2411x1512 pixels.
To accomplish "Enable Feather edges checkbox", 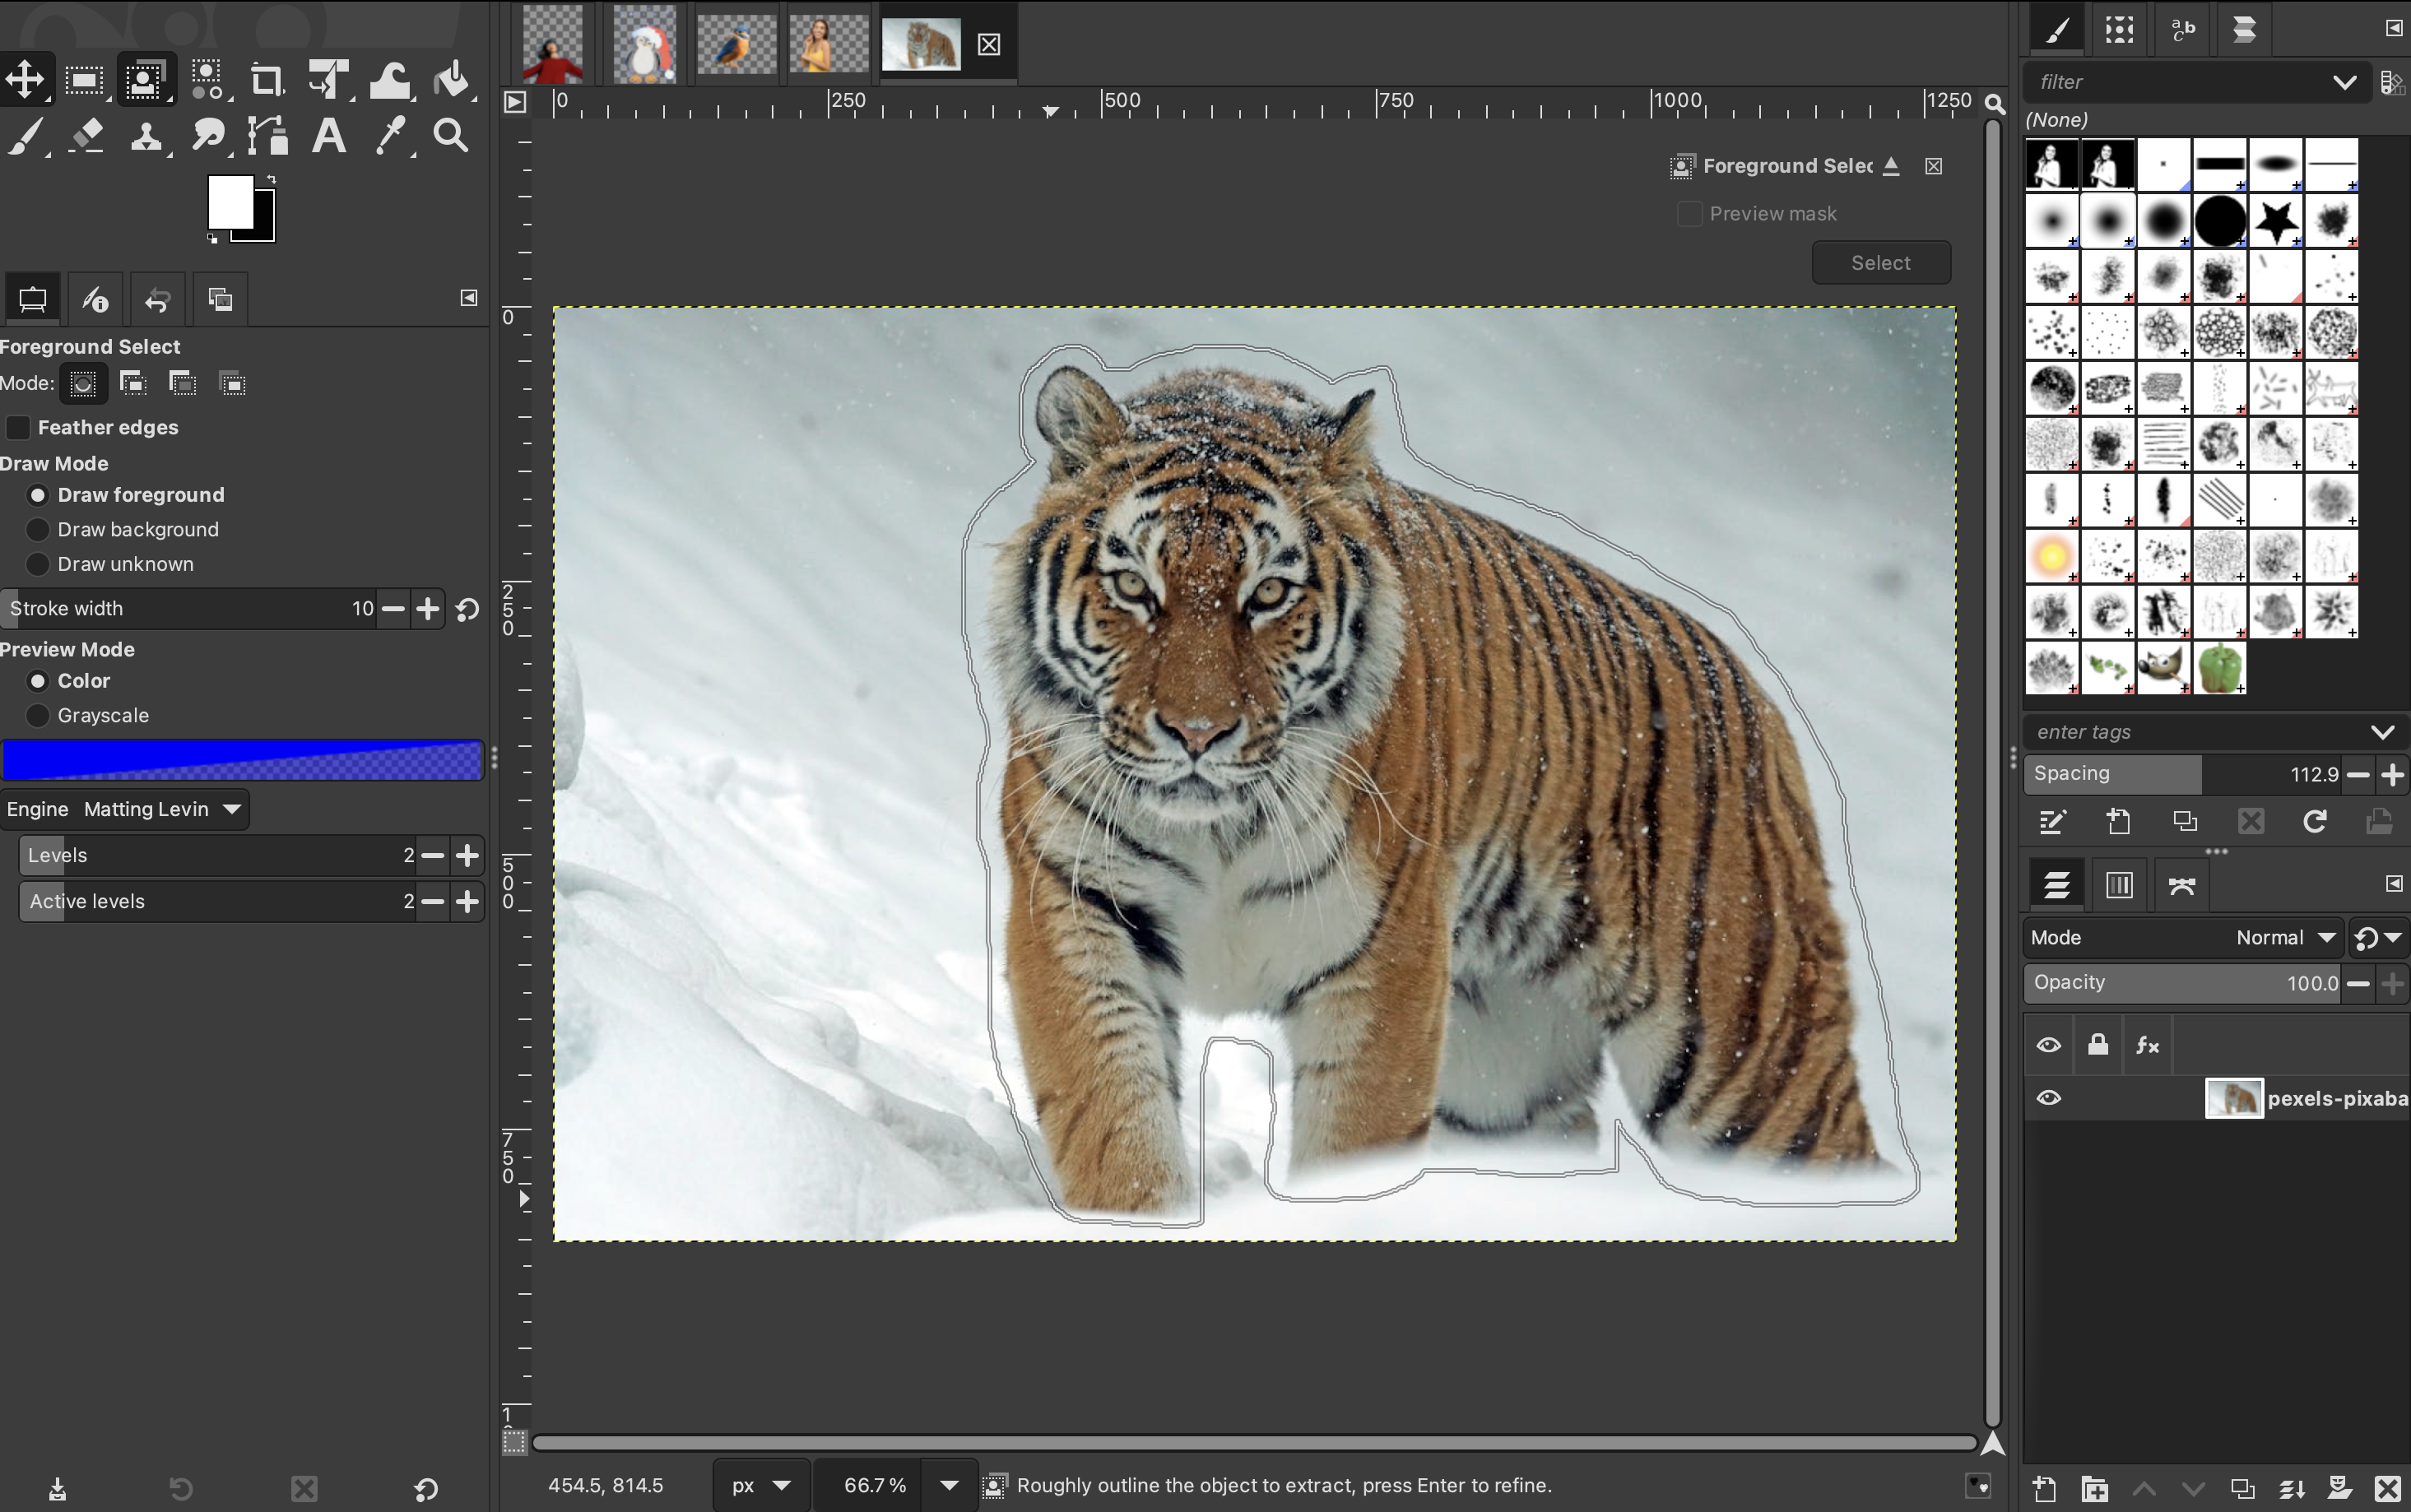I will 18,427.
